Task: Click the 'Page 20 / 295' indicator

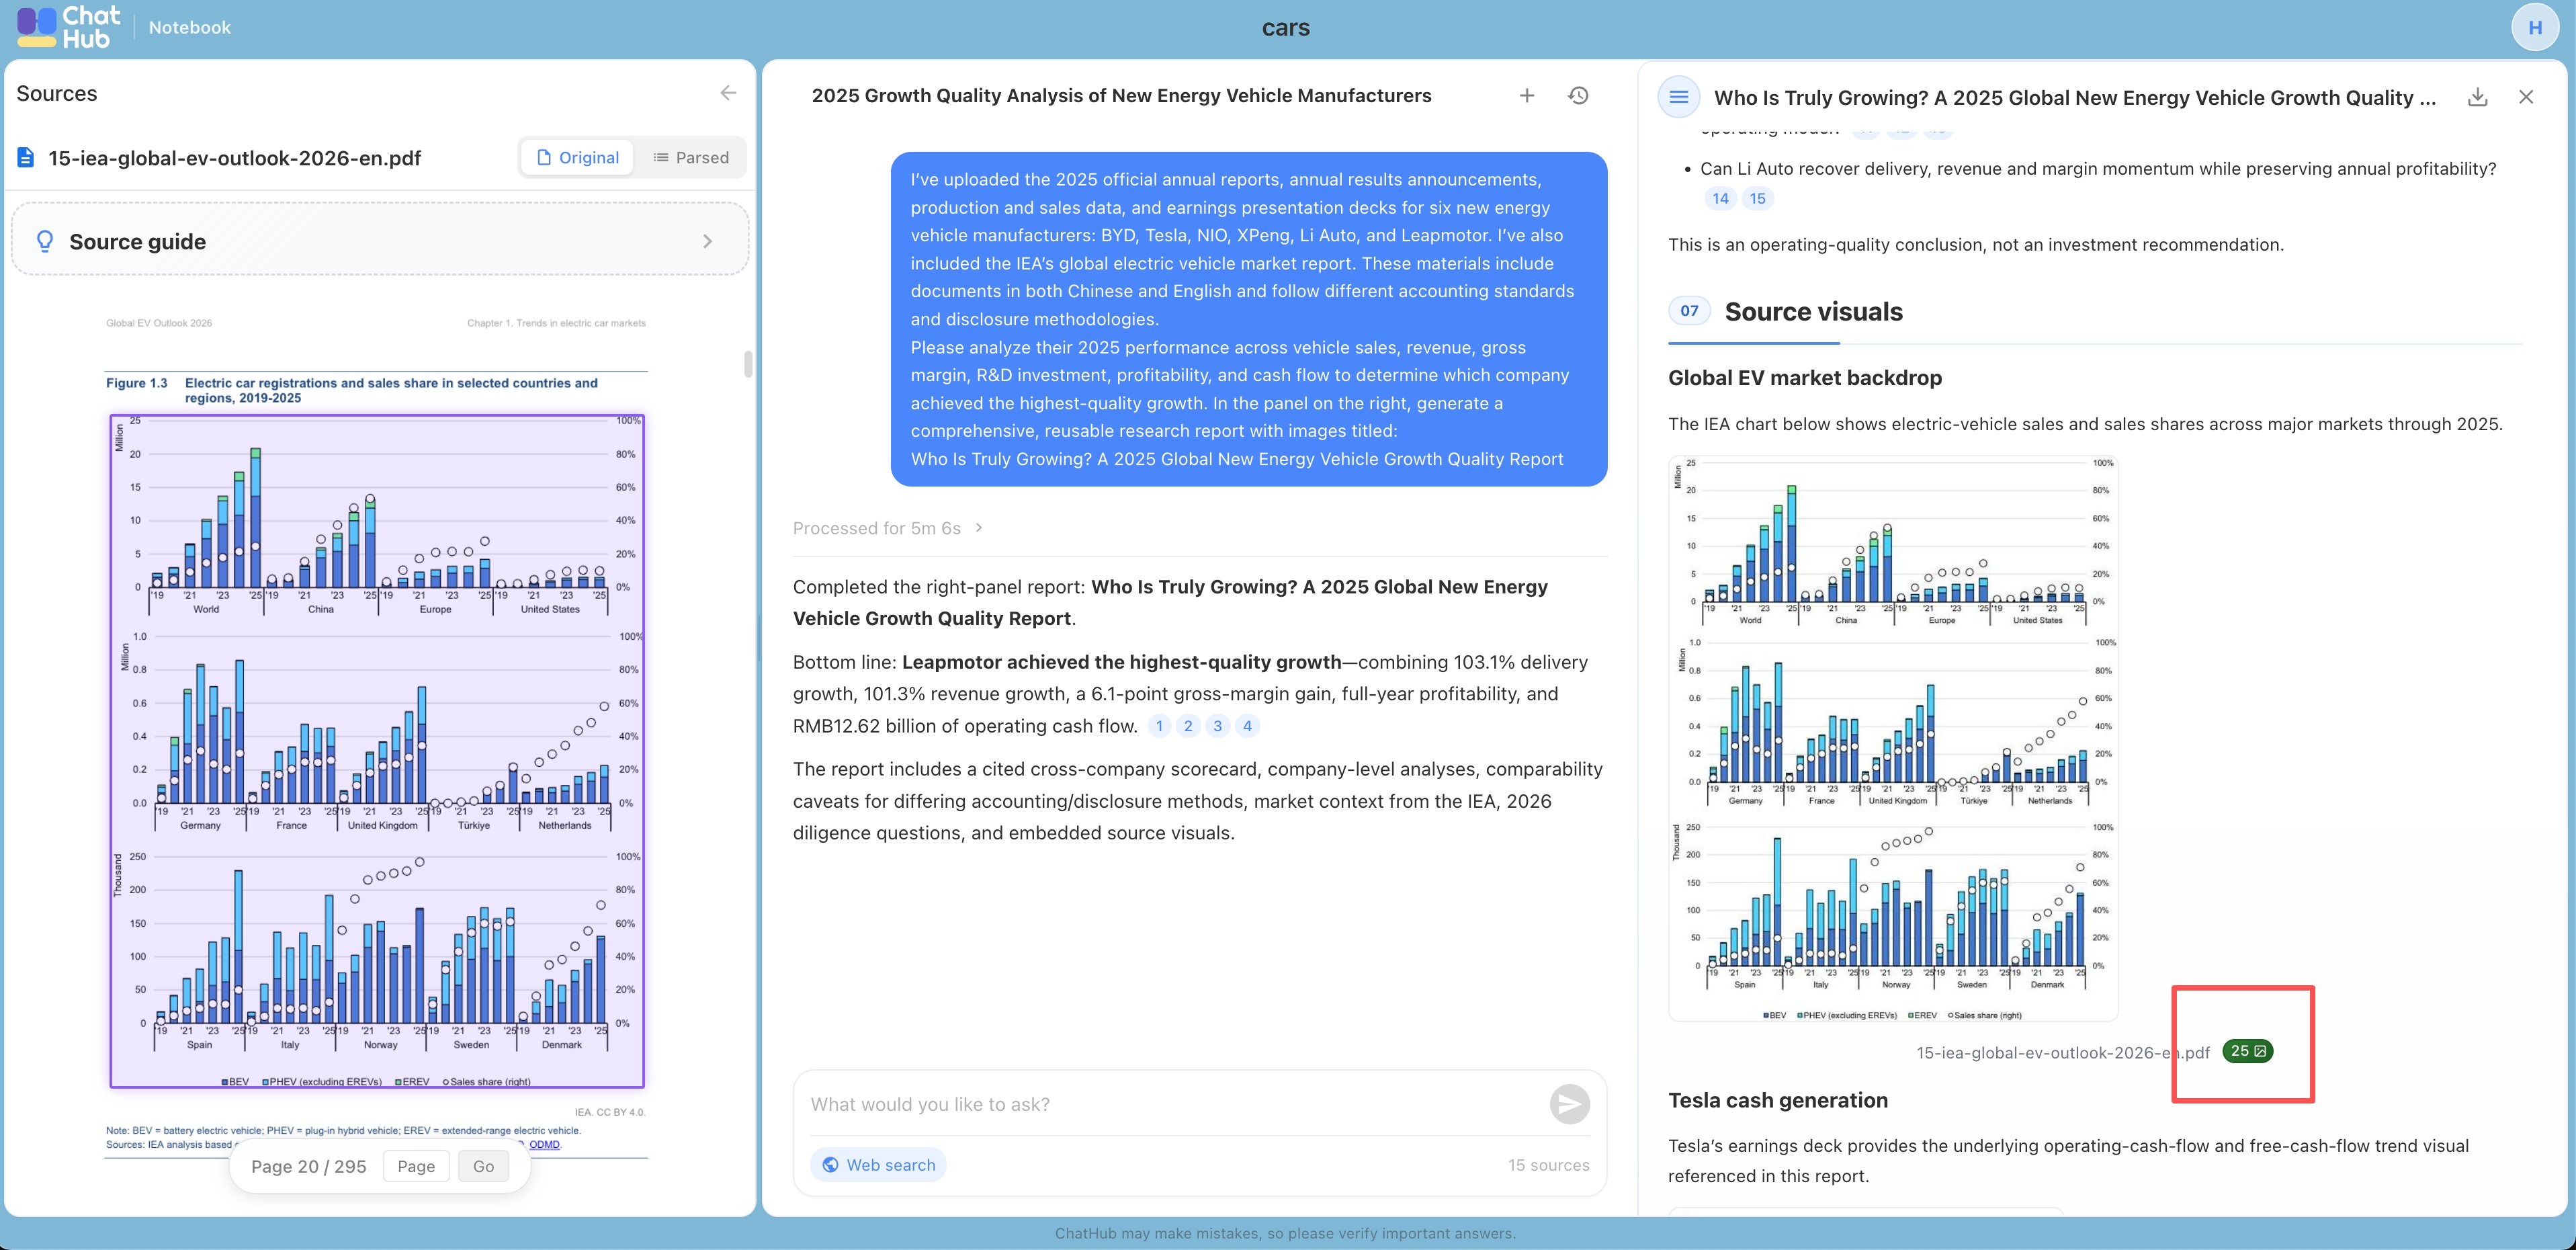Action: tap(308, 1166)
